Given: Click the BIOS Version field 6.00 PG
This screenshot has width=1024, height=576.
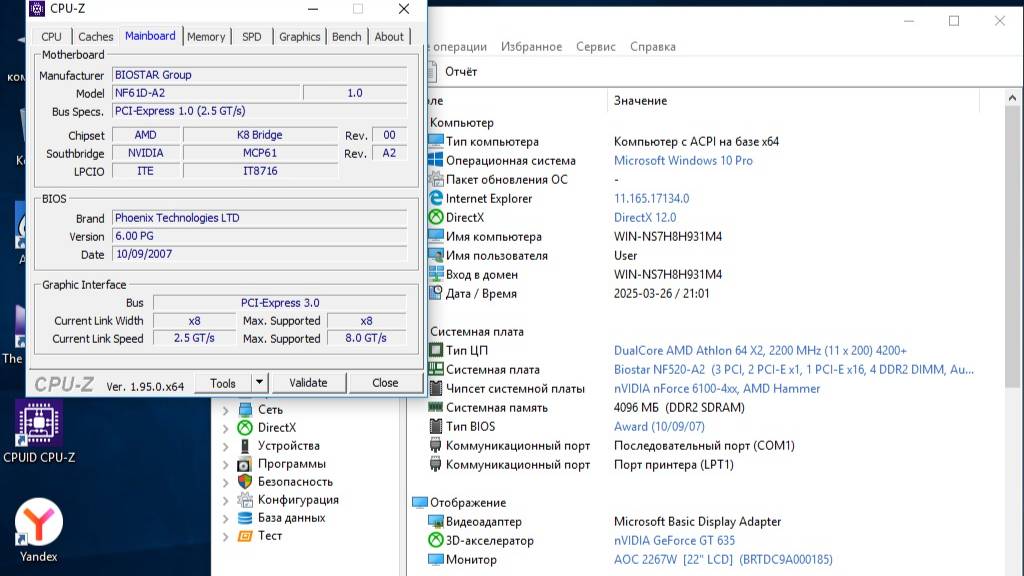Looking at the screenshot, I should (x=259, y=236).
